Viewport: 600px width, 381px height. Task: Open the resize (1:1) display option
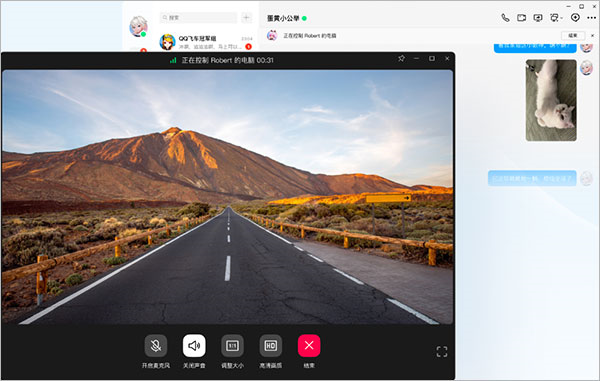pos(232,346)
